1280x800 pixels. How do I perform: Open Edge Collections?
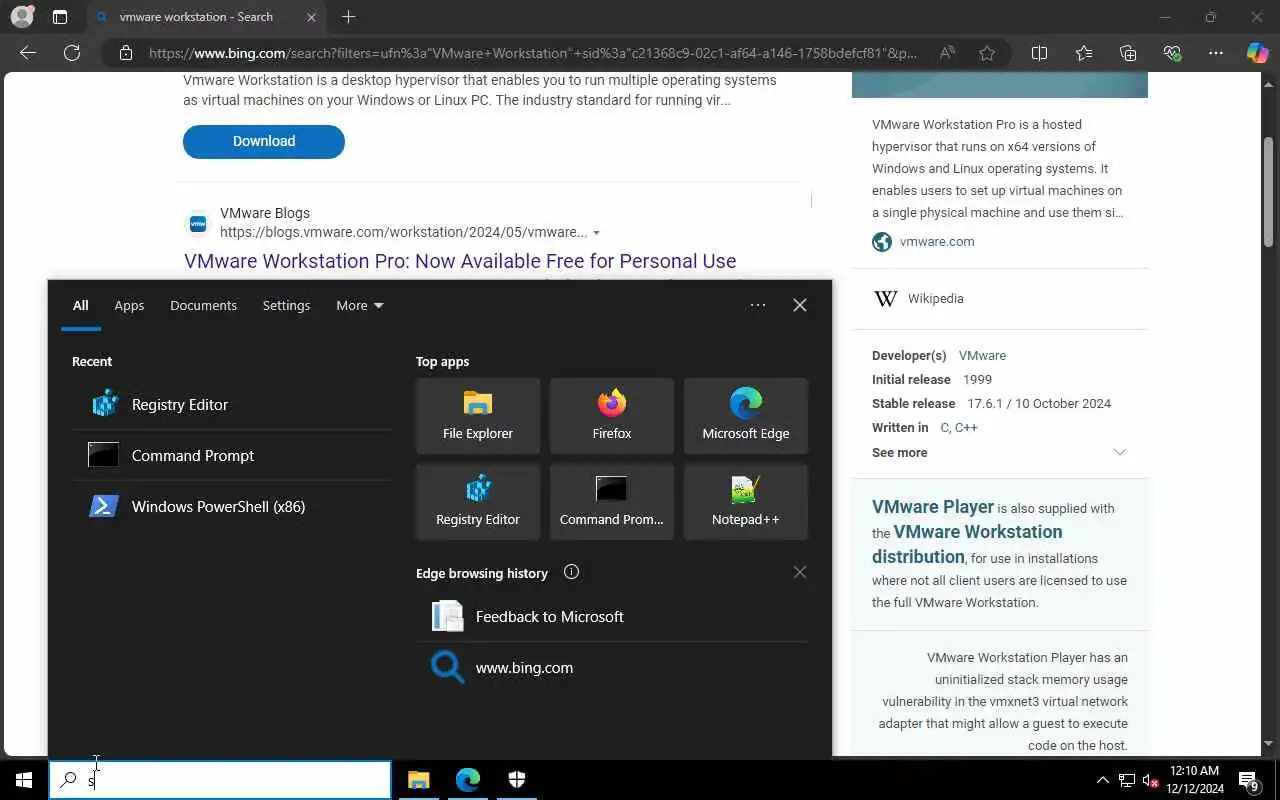(x=1128, y=53)
